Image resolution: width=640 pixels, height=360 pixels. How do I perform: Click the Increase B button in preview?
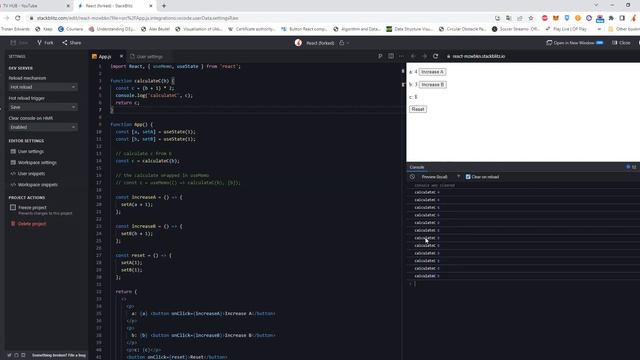[x=432, y=84]
